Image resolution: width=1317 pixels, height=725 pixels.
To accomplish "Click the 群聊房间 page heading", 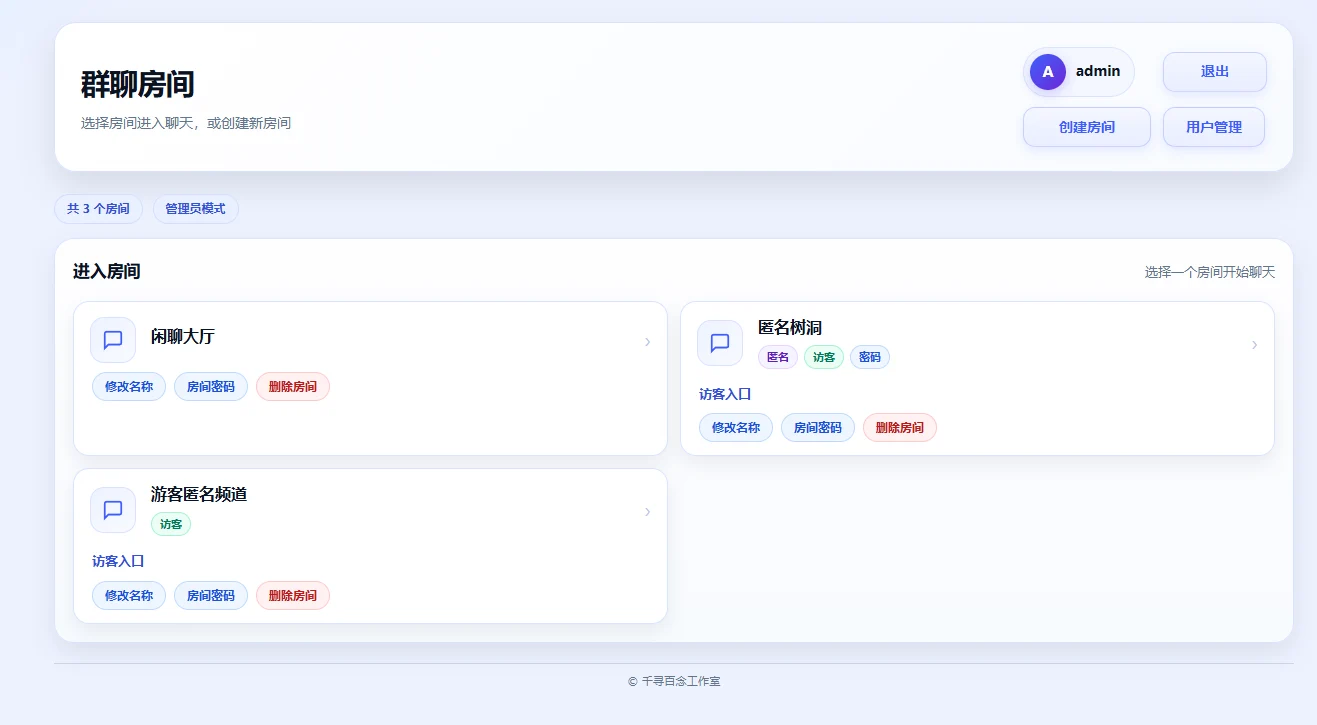I will pyautogui.click(x=138, y=85).
